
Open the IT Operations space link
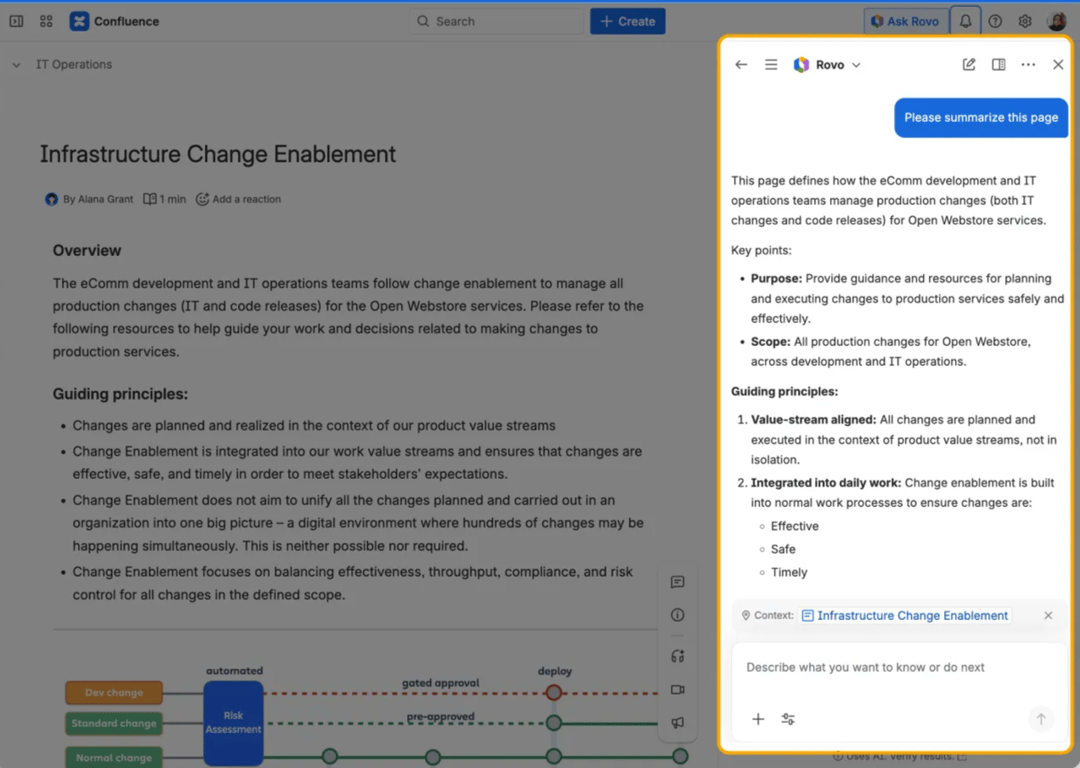[74, 65]
